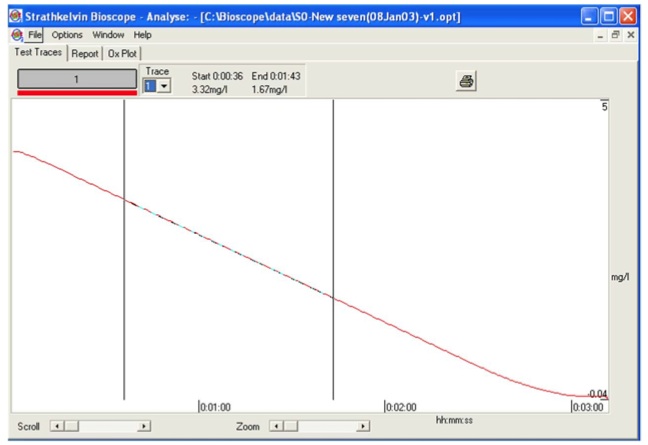This screenshot has width=648, height=445.
Task: Click the document icon beside File menu
Action: click(17, 35)
